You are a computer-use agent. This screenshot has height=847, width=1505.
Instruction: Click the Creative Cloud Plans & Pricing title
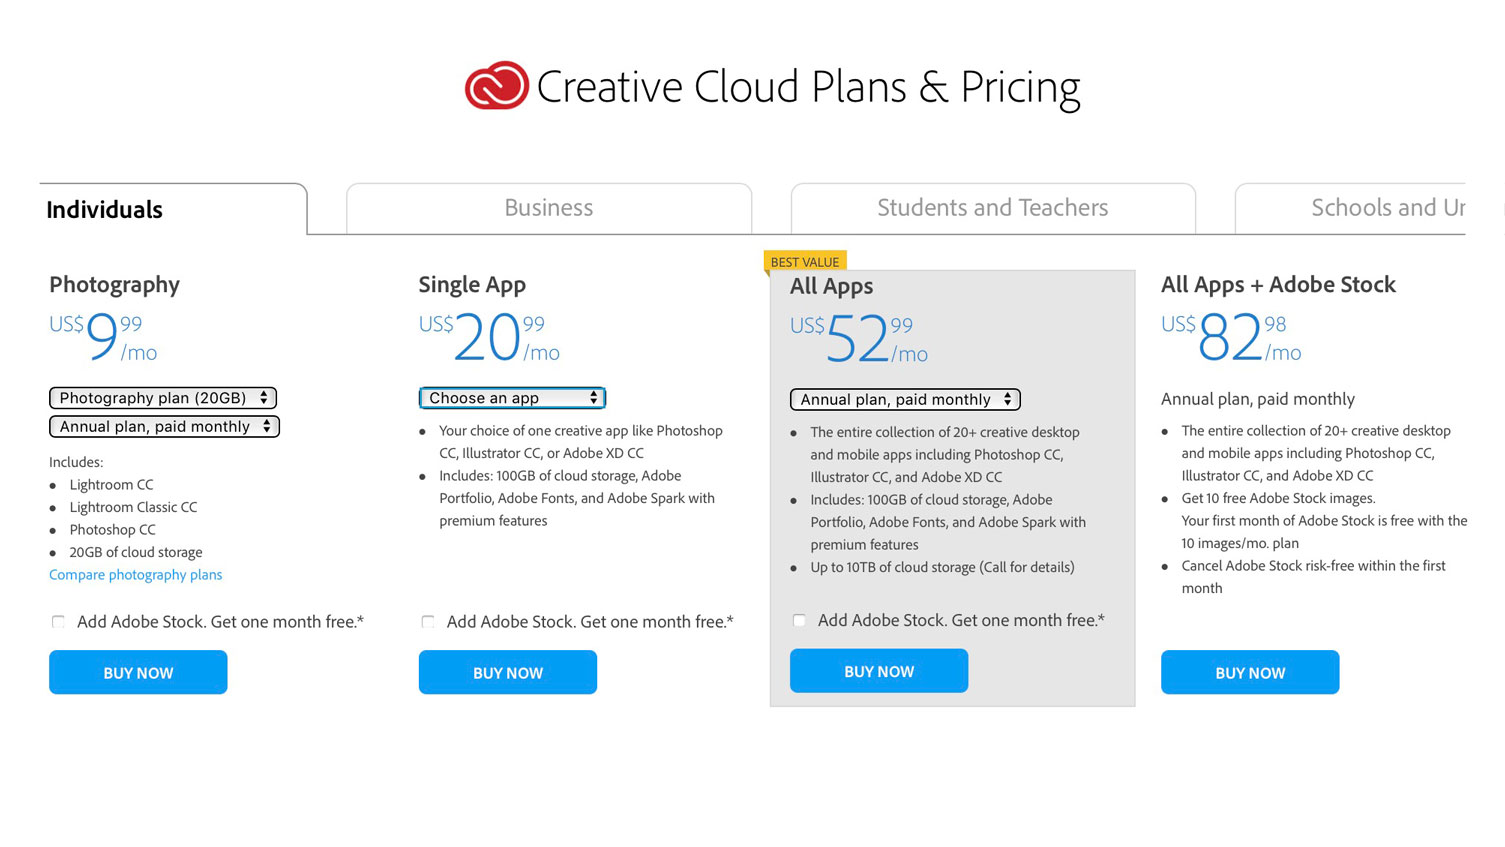(808, 87)
